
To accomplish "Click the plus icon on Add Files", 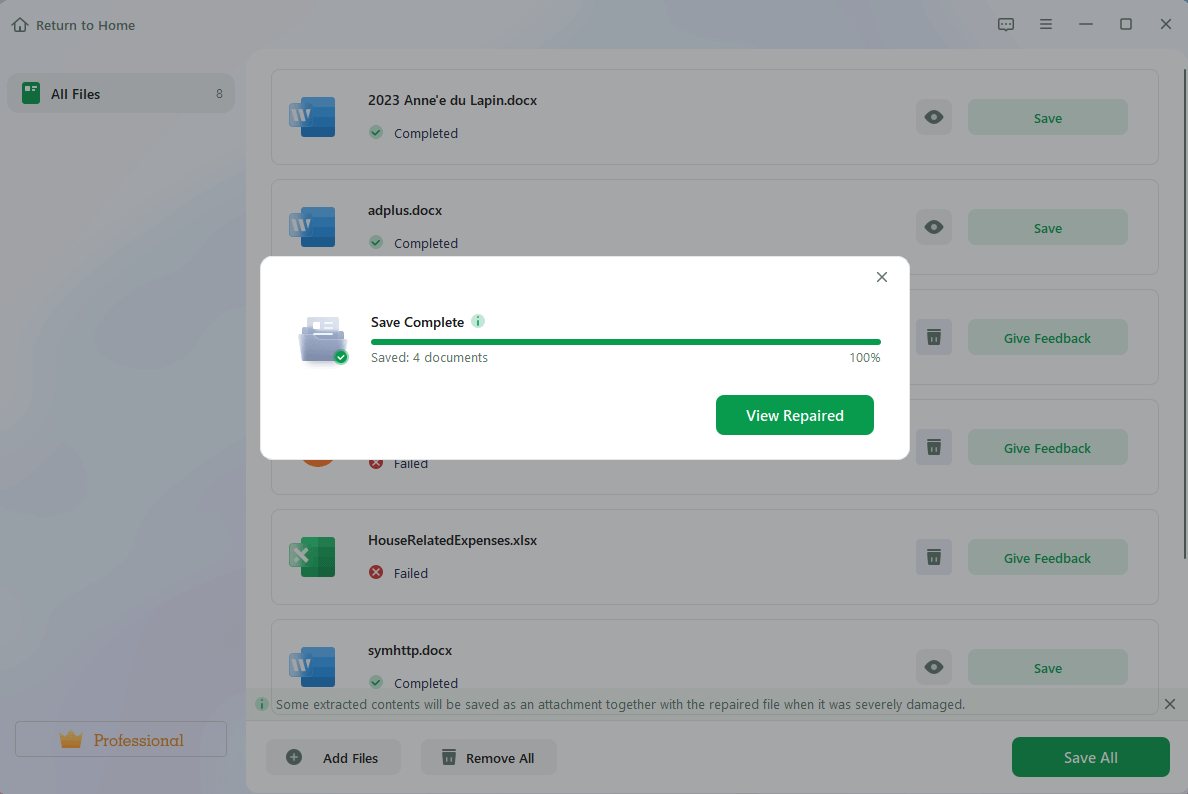I will (x=293, y=757).
